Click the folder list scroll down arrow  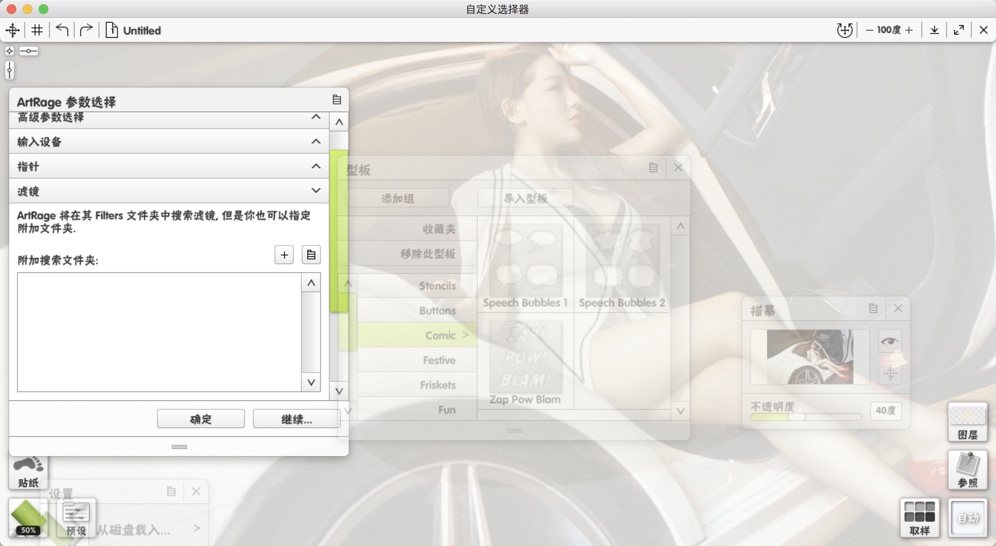pyautogui.click(x=311, y=382)
